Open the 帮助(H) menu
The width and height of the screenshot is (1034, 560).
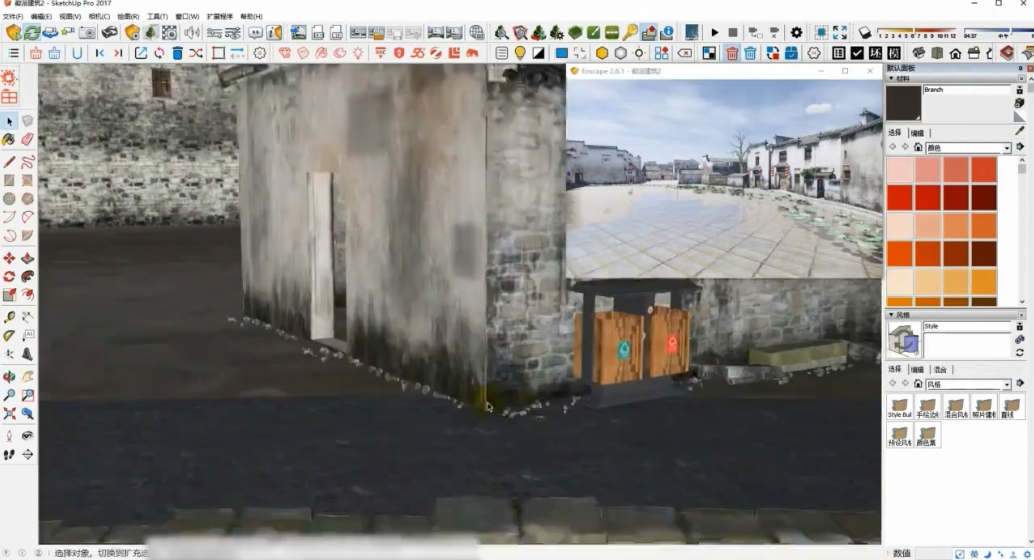pyautogui.click(x=251, y=16)
